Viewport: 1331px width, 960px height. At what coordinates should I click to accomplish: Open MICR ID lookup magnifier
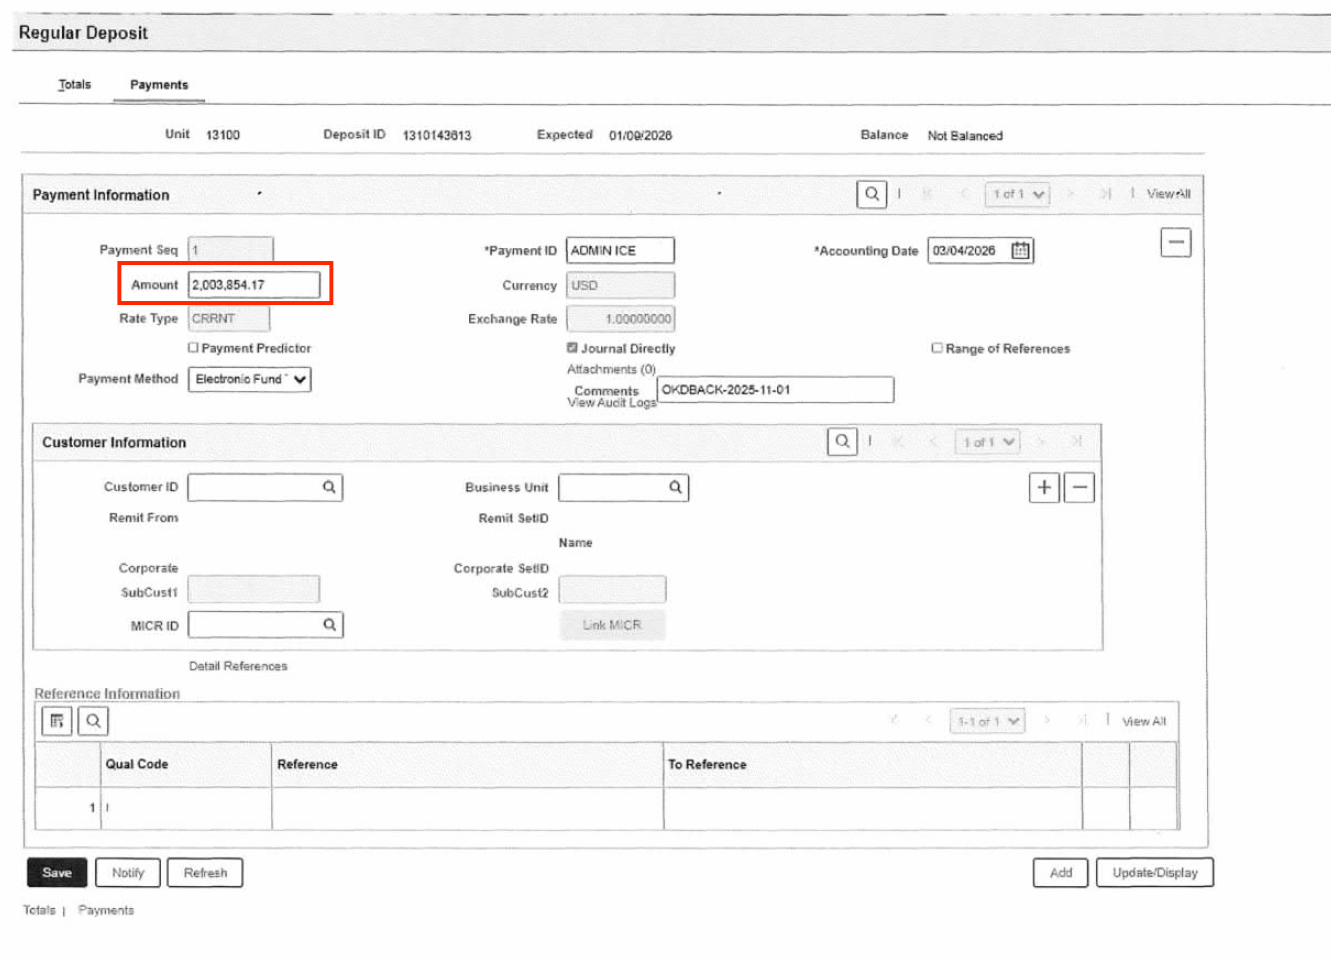[329, 625]
